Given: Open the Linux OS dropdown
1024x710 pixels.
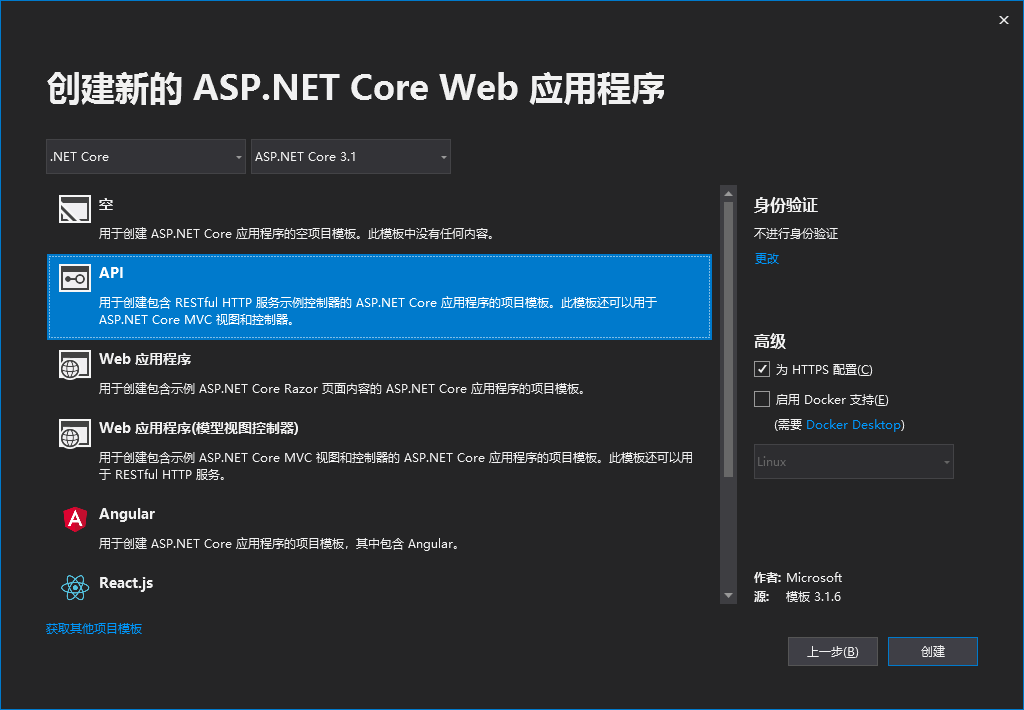Looking at the screenshot, I should [x=853, y=462].
